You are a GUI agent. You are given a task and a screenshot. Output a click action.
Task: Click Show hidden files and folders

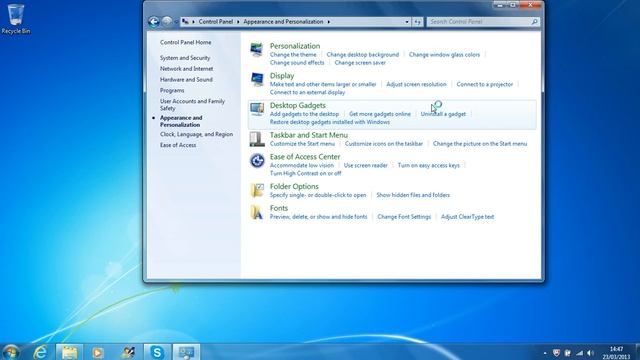413,196
